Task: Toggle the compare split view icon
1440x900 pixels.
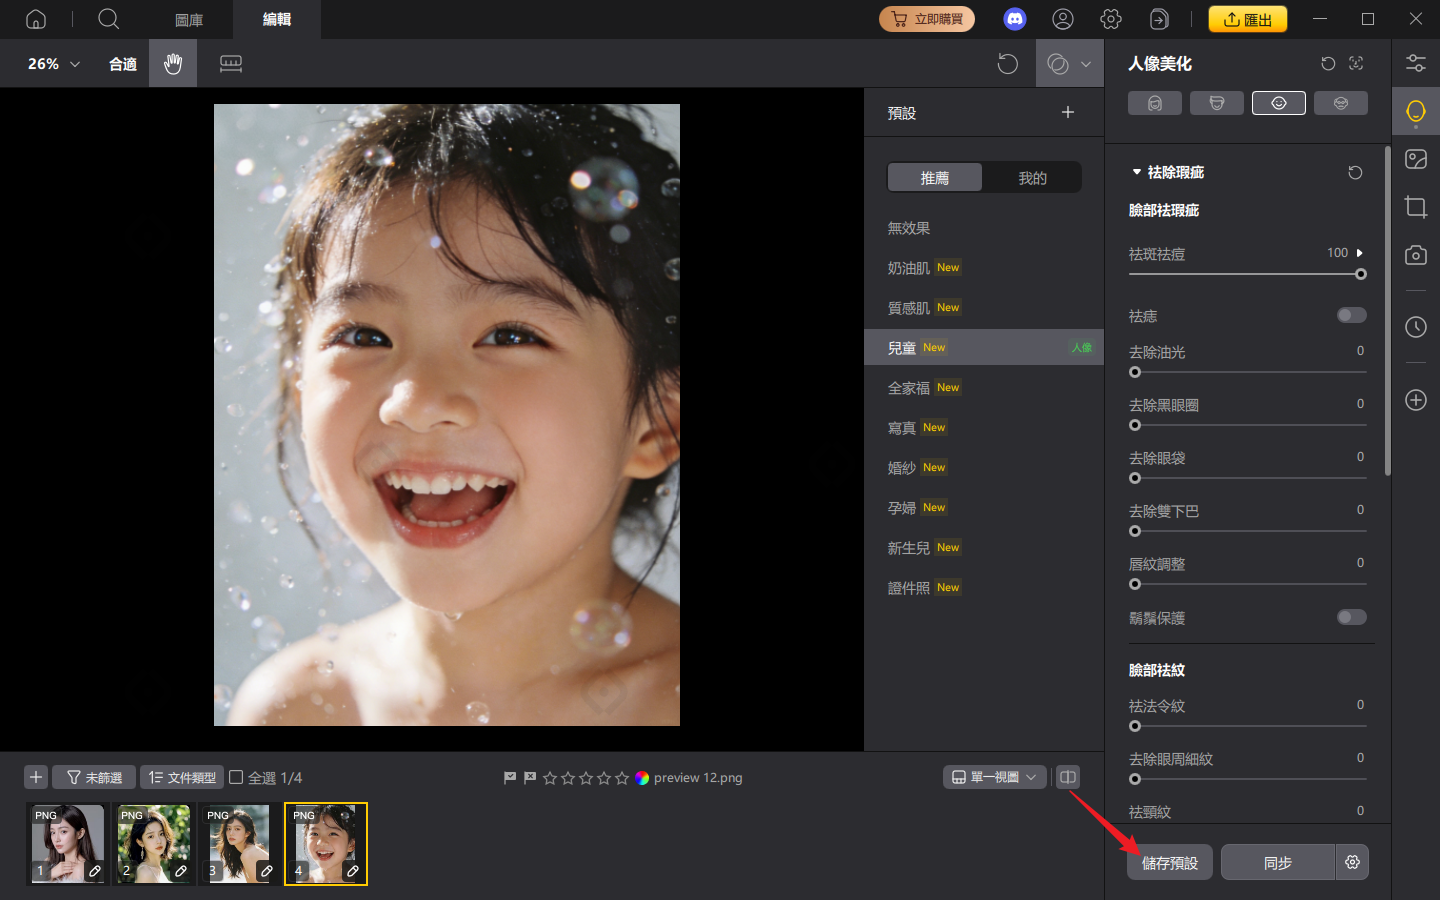Action: point(1068,777)
